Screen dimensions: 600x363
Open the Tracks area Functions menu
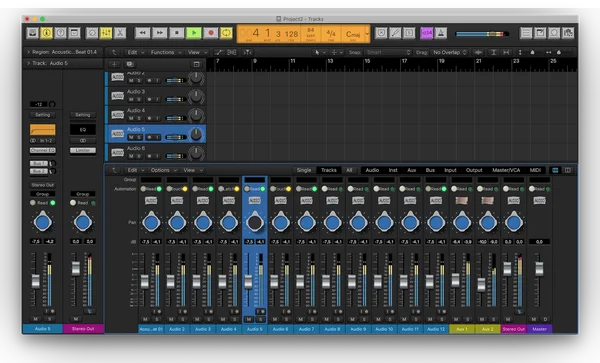[165, 52]
